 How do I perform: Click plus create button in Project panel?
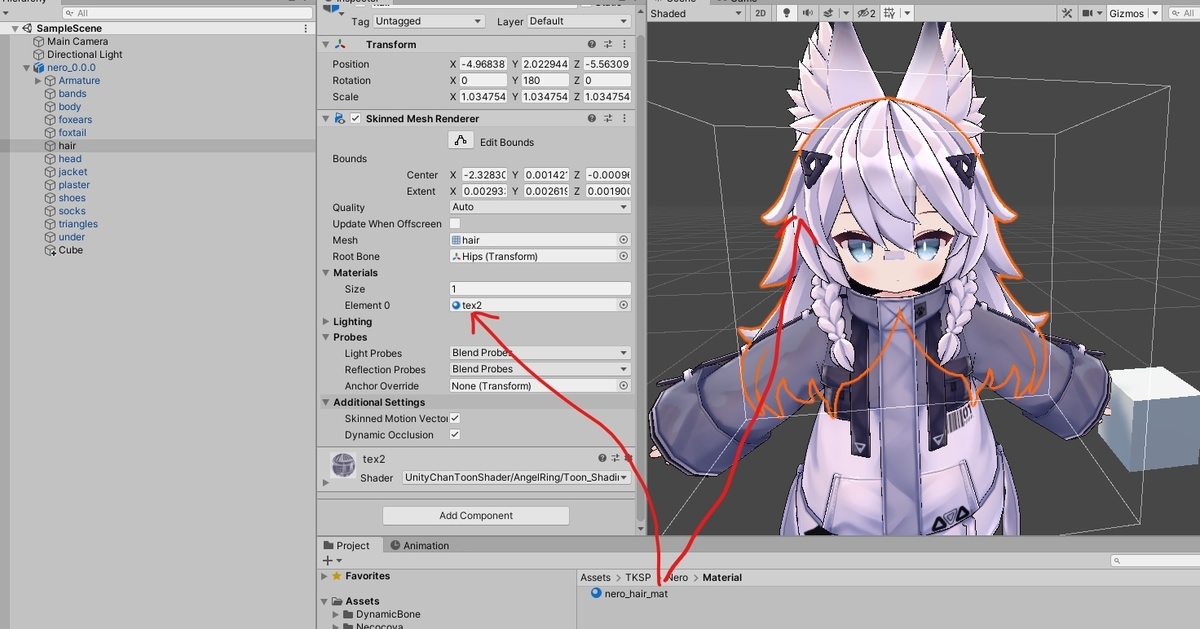327,561
